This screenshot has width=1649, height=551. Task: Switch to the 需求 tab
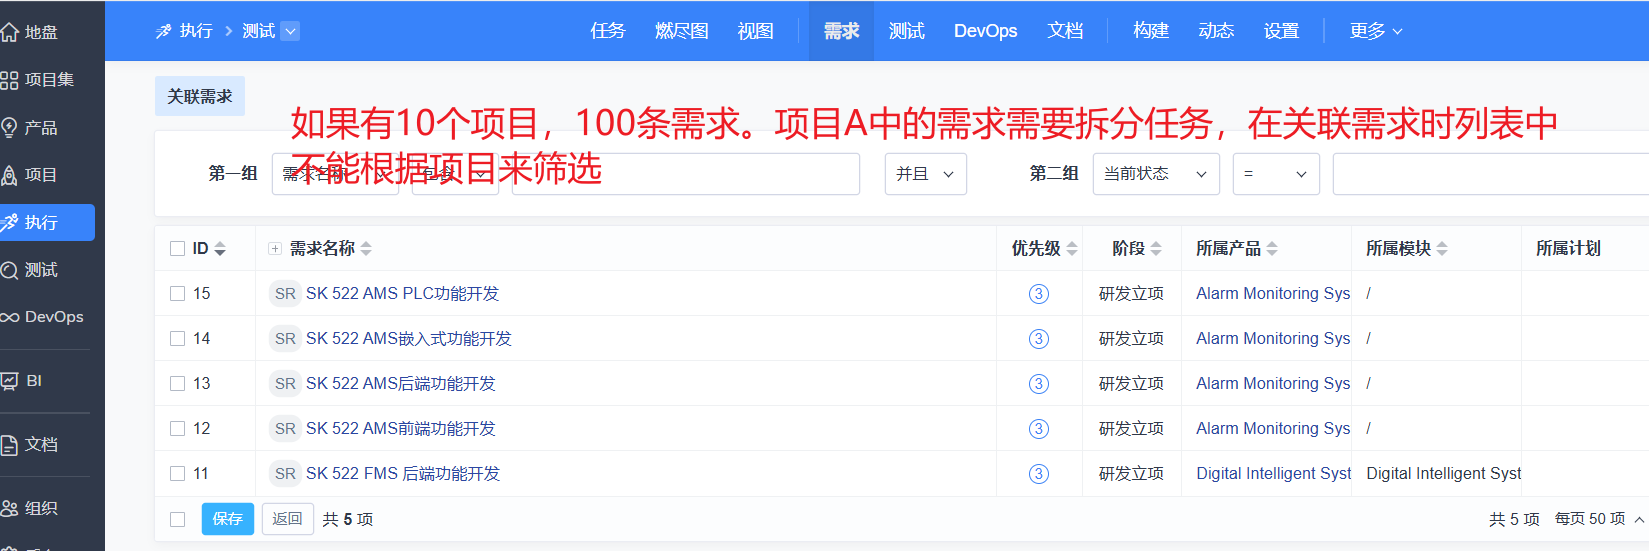click(x=841, y=31)
